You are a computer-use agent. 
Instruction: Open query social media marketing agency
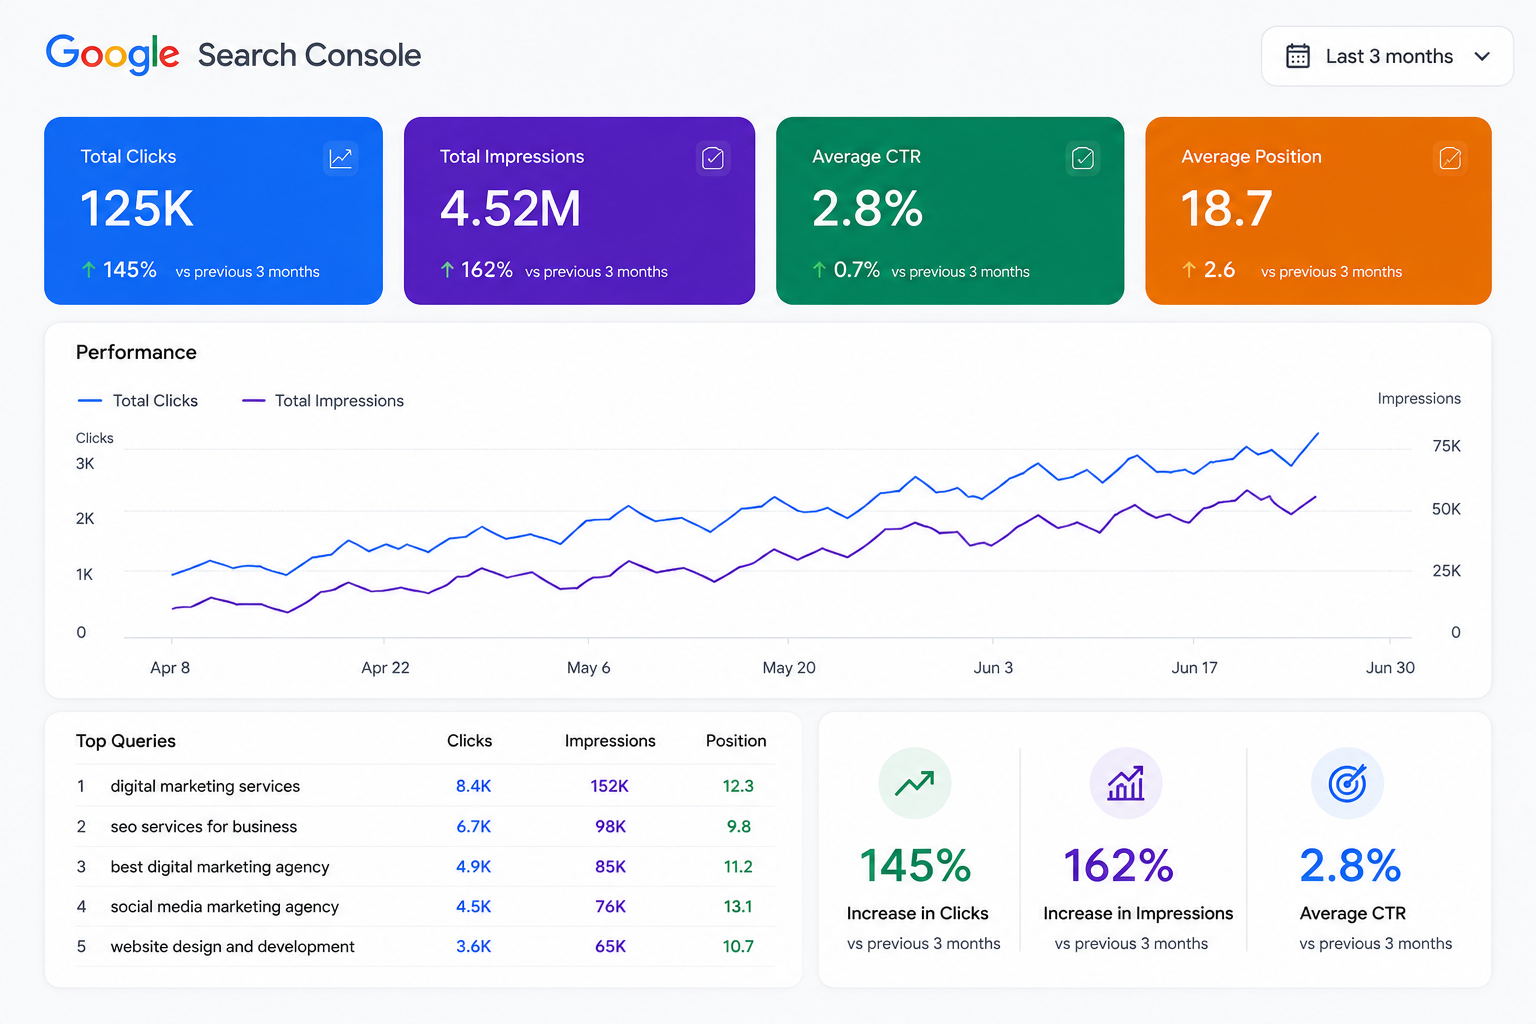click(225, 907)
